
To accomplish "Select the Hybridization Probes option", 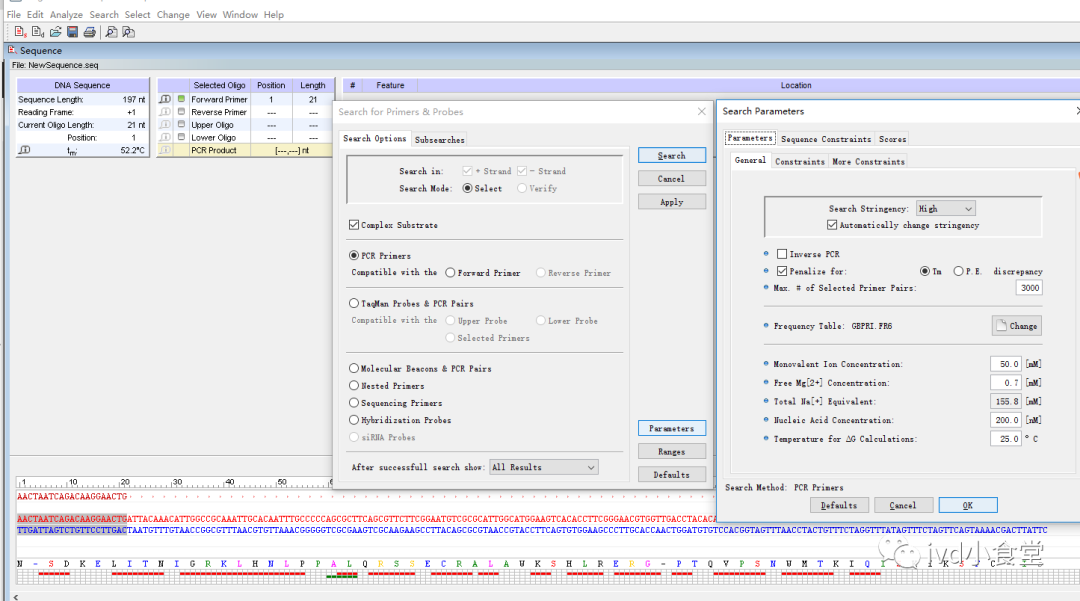I will (354, 420).
